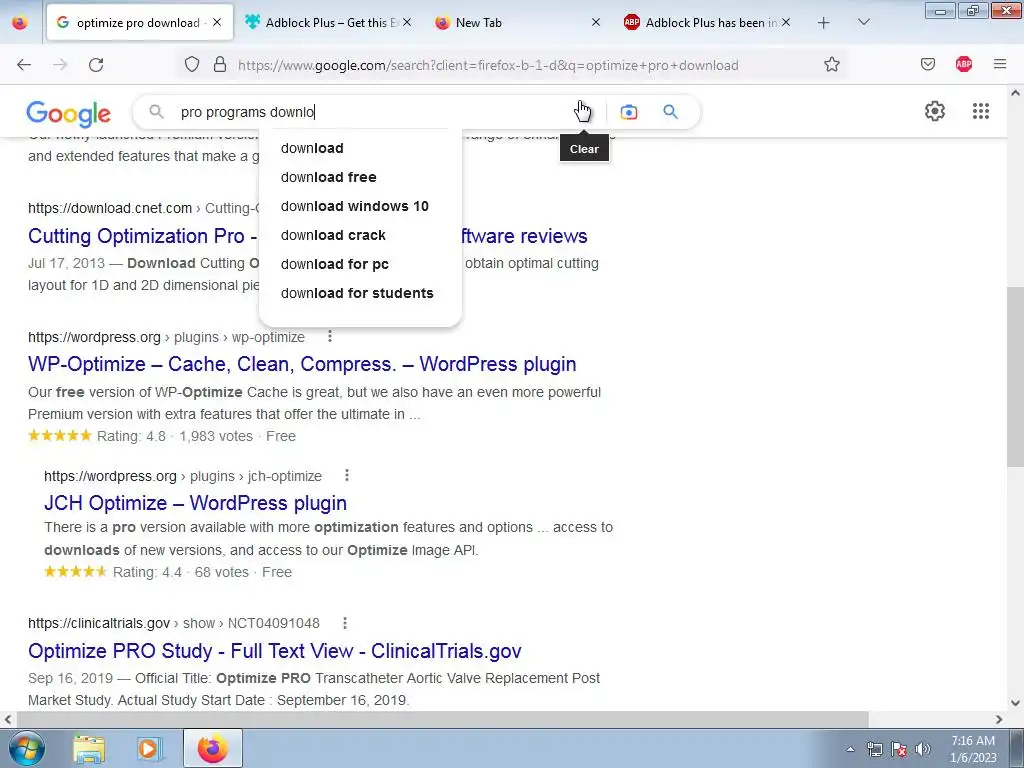Click the vertical scrollbar thumb
The width and height of the screenshot is (1024, 768).
[x=1015, y=377]
